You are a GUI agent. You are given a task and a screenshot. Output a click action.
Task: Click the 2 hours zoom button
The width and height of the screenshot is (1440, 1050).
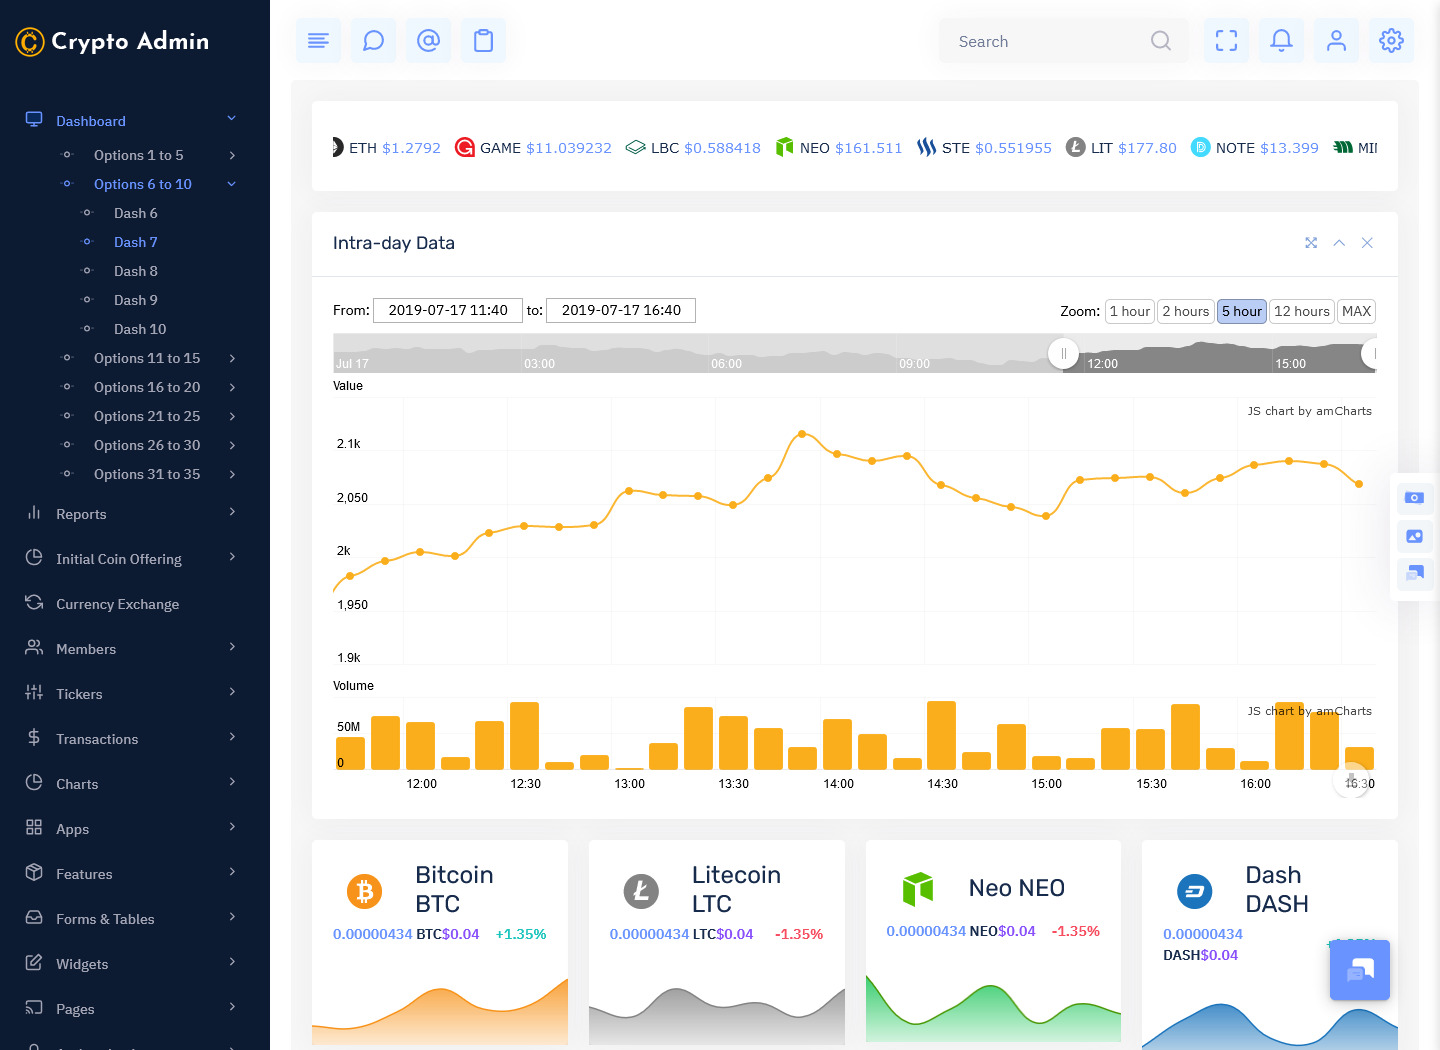pos(1185,311)
